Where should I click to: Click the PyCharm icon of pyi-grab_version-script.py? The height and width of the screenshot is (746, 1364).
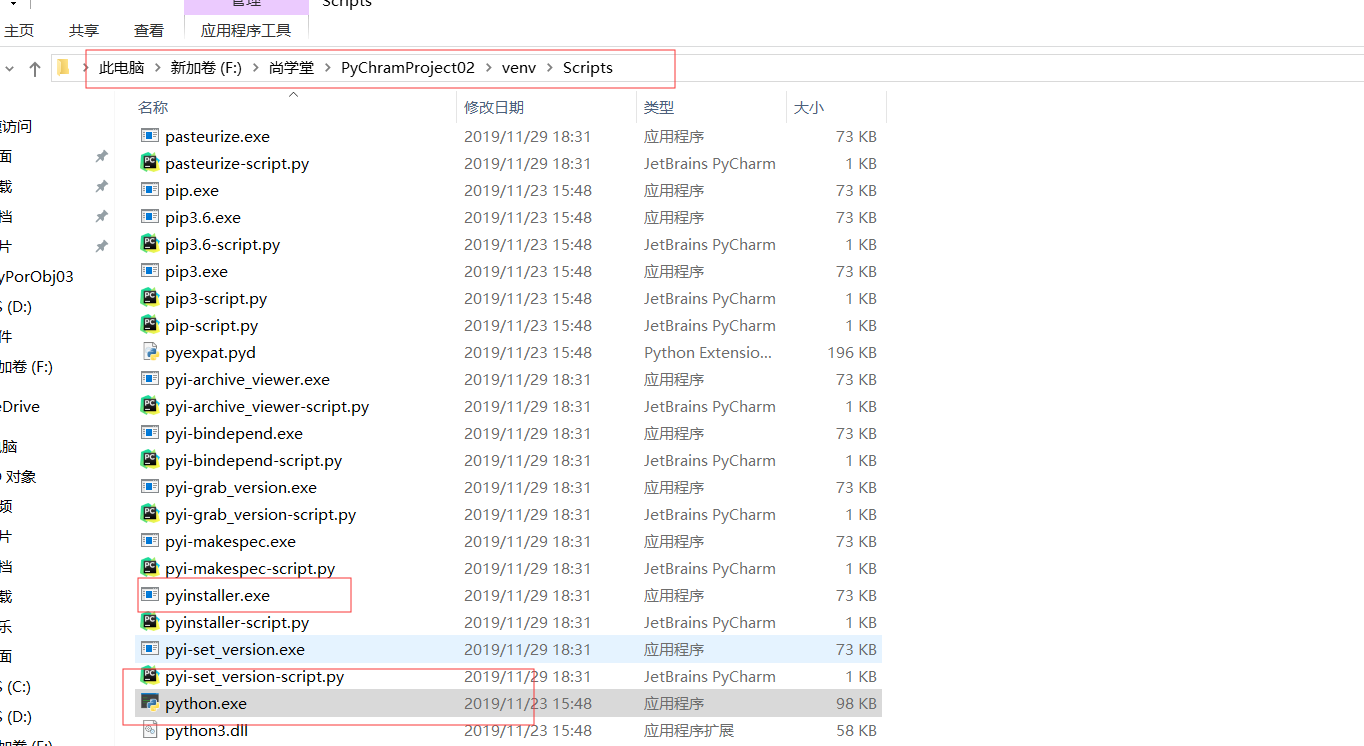tap(150, 514)
